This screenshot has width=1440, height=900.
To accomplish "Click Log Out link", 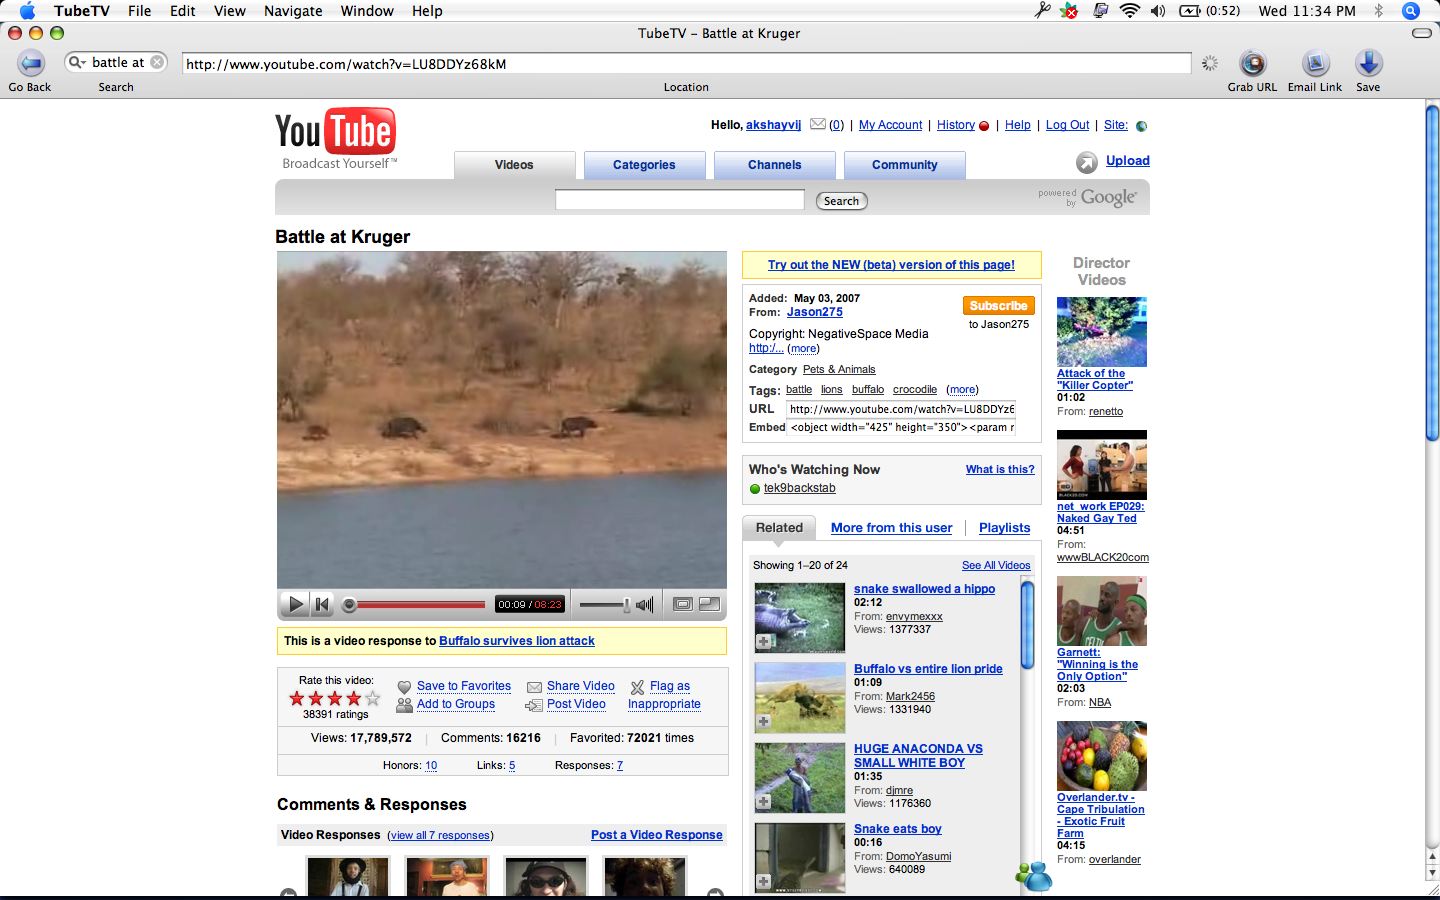I will [x=1067, y=125].
